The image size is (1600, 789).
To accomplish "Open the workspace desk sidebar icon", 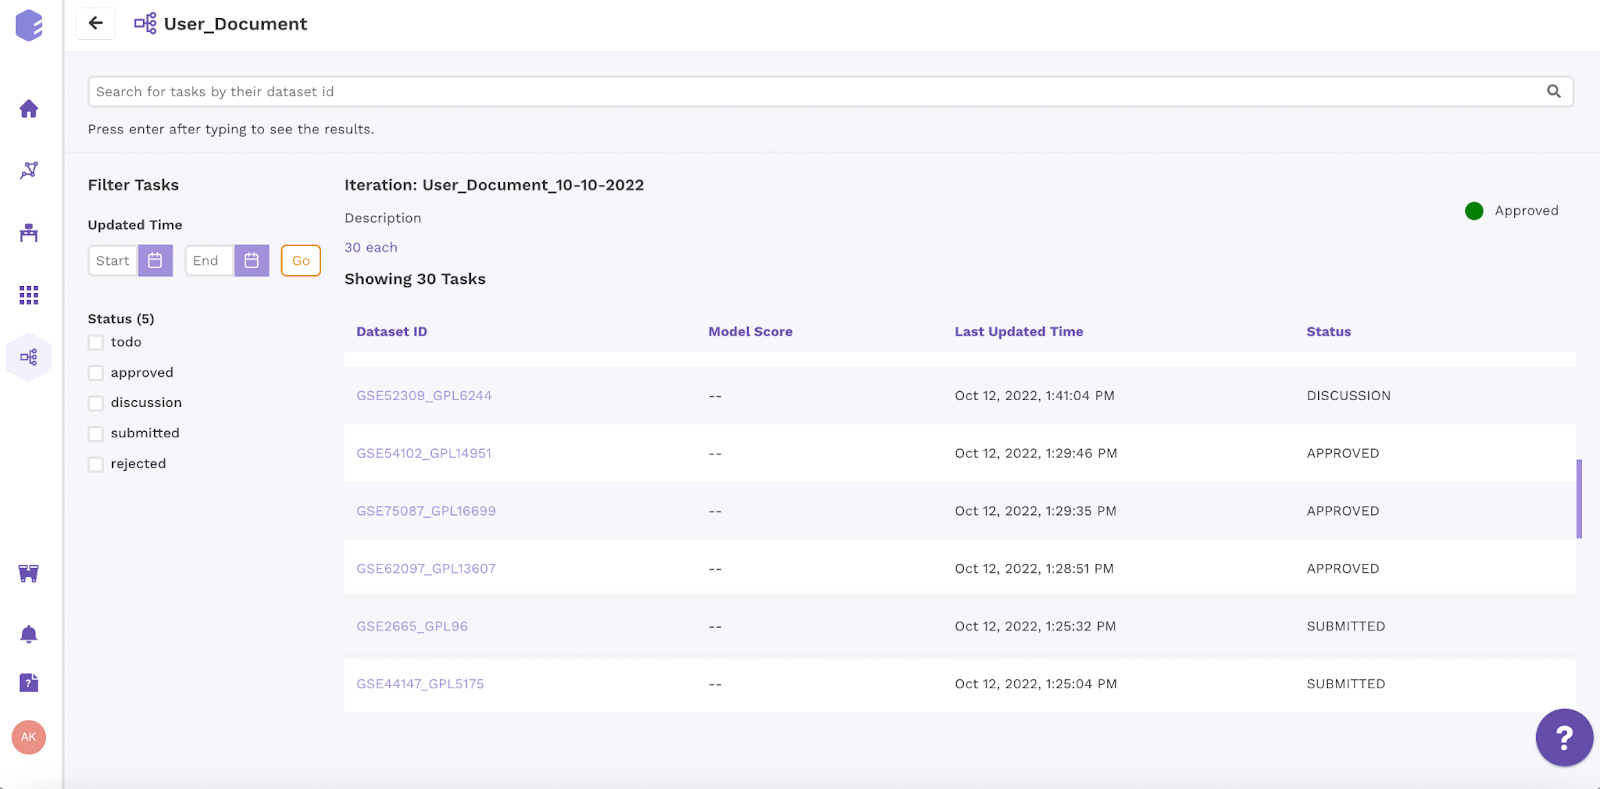I will click(29, 233).
